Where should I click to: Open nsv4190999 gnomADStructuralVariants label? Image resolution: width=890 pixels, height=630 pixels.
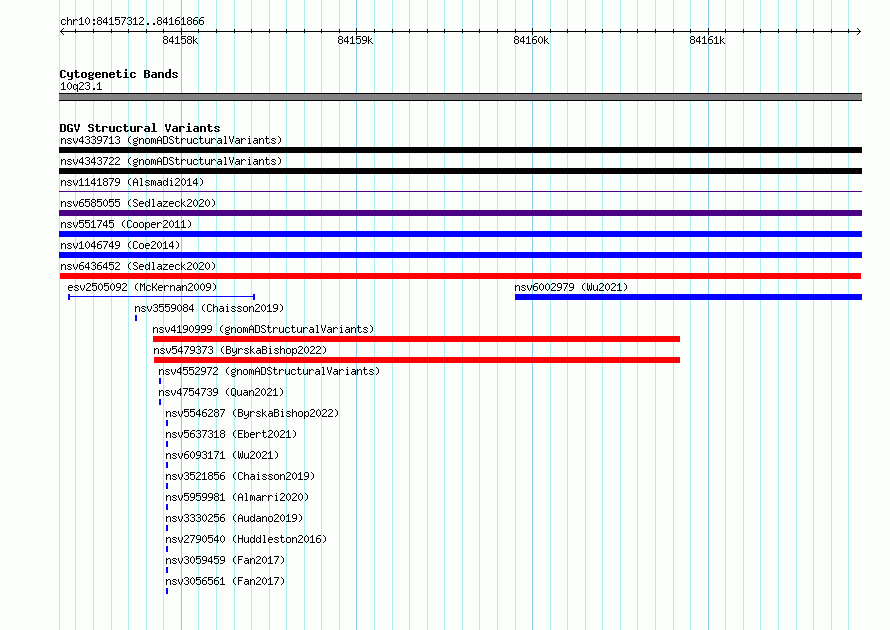(x=263, y=329)
